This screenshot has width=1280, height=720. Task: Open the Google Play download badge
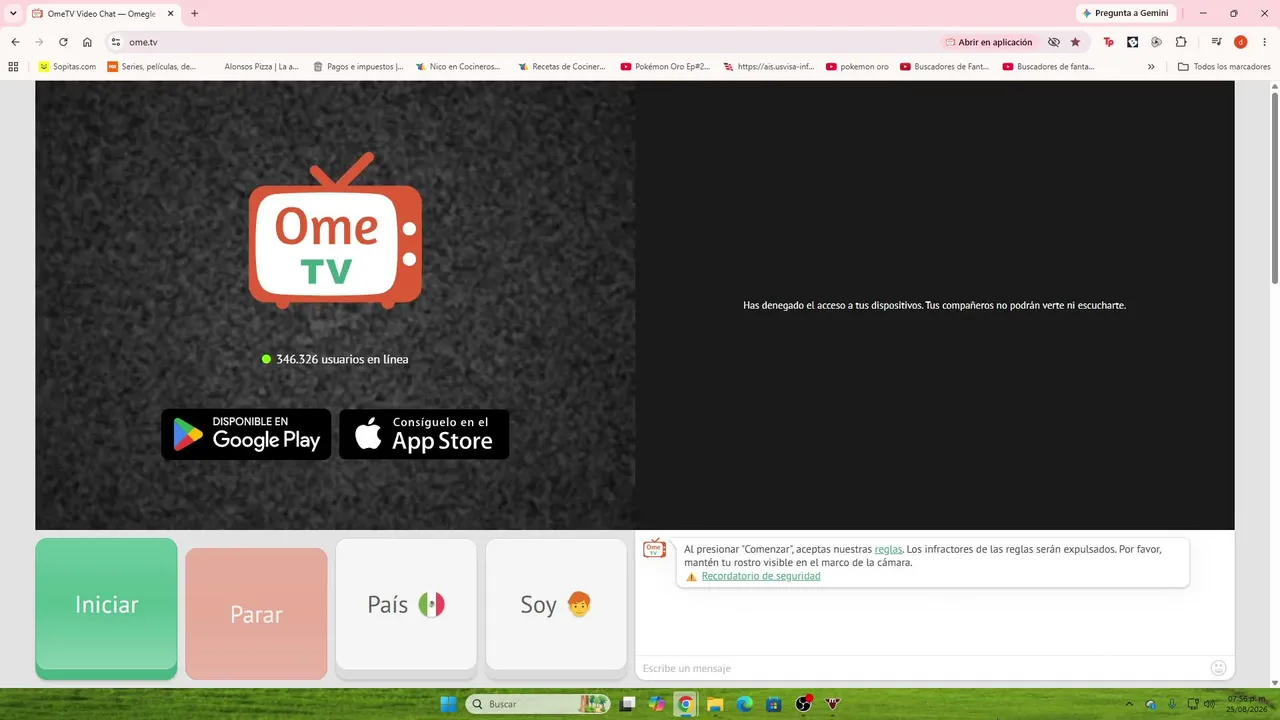tap(246, 434)
